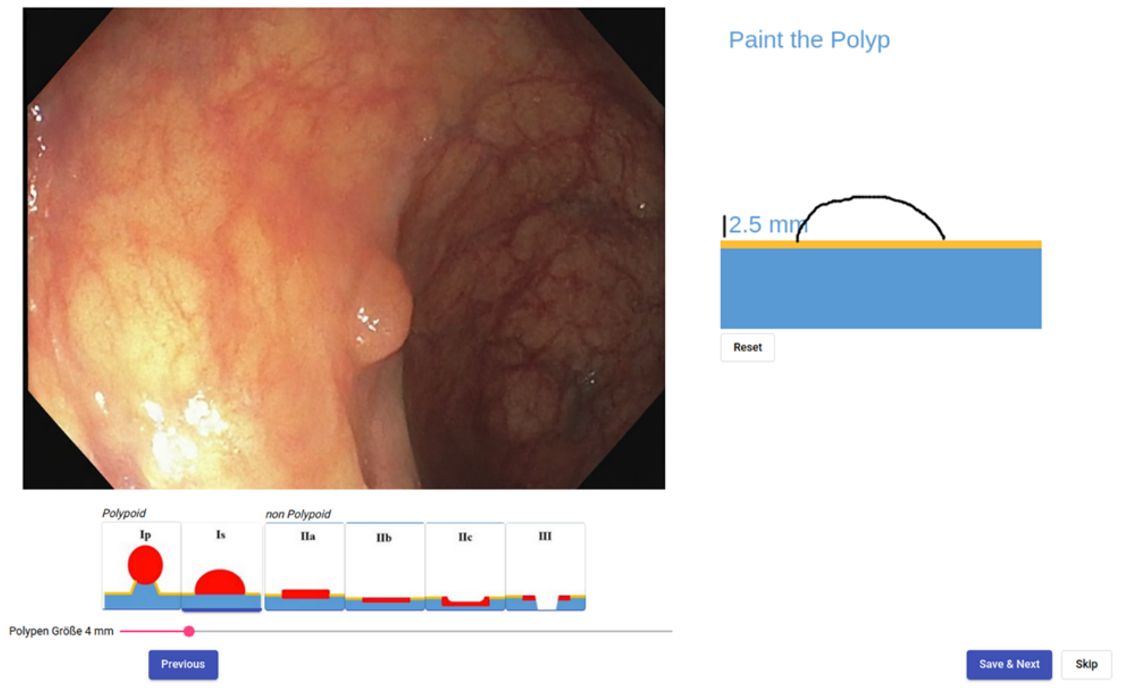Skip this polyp image
Image resolution: width=1127 pixels, height=694 pixels.
(1086, 665)
